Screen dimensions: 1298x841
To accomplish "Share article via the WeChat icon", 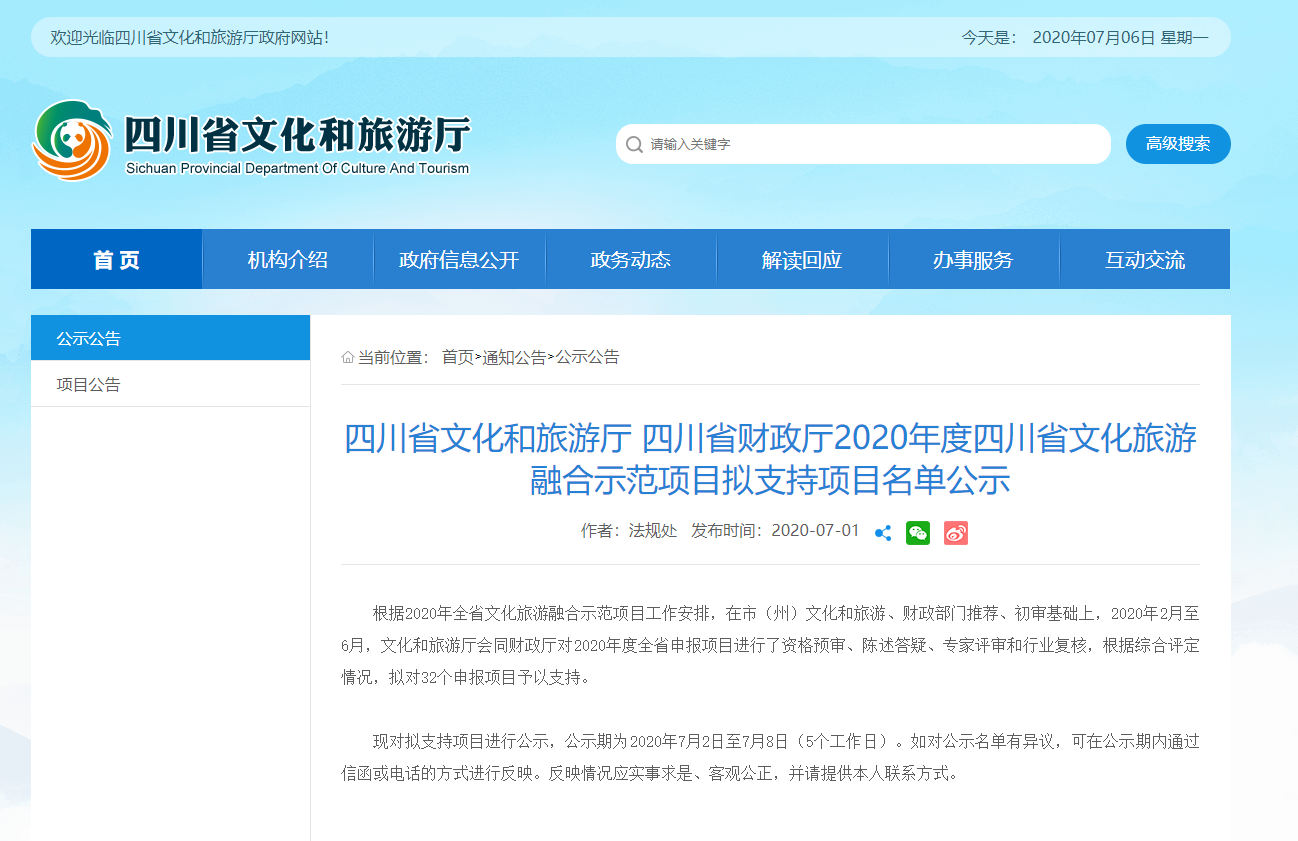I will point(918,533).
